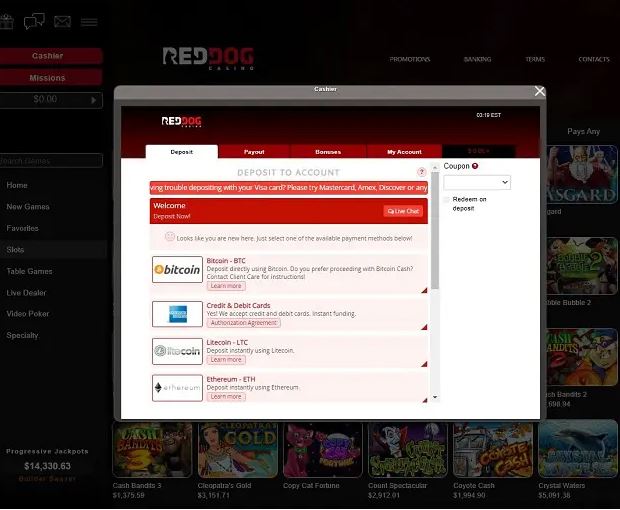Open Crystal Waters game thumbnail
Image resolution: width=620 pixels, height=510 pixels.
578,450
